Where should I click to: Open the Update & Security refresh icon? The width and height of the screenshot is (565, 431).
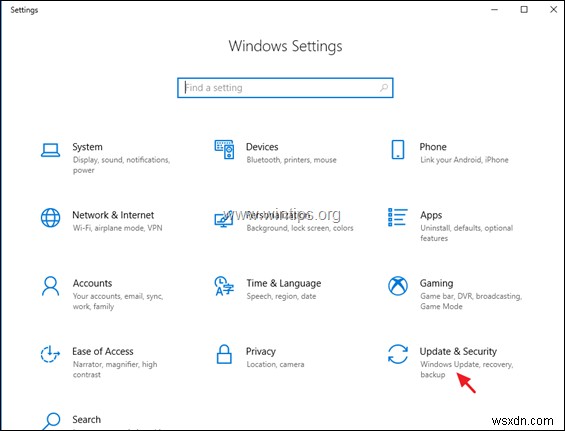click(398, 354)
